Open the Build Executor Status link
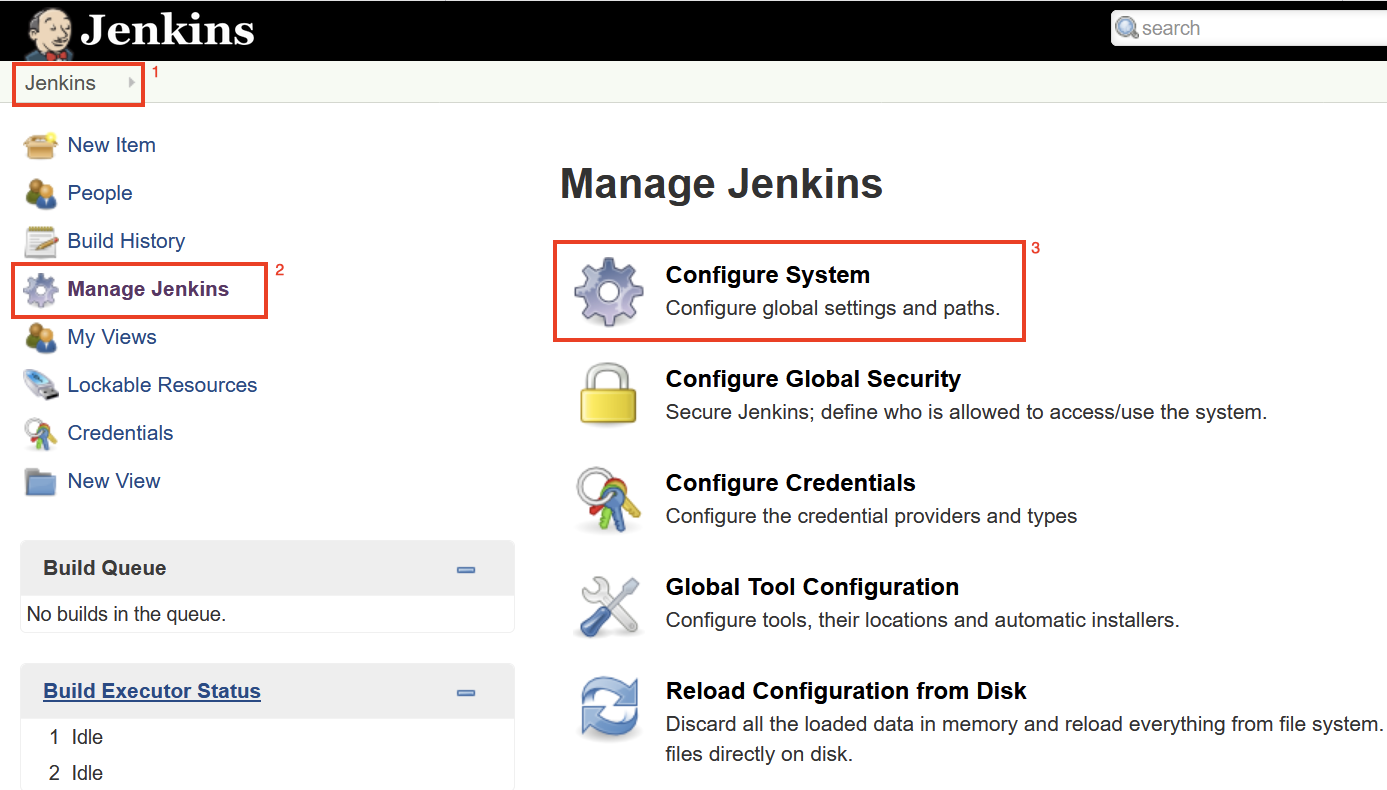This screenshot has width=1387, height=790. click(x=152, y=691)
